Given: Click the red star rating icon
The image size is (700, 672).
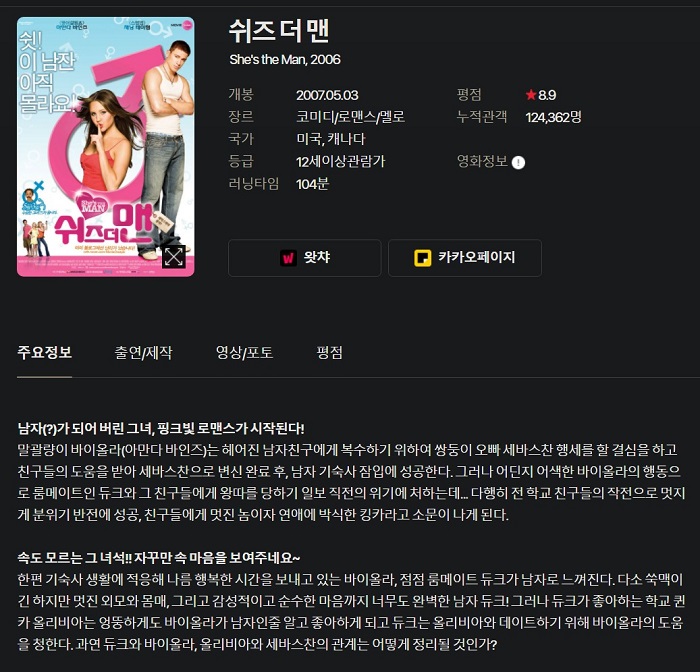Looking at the screenshot, I should coord(531,95).
